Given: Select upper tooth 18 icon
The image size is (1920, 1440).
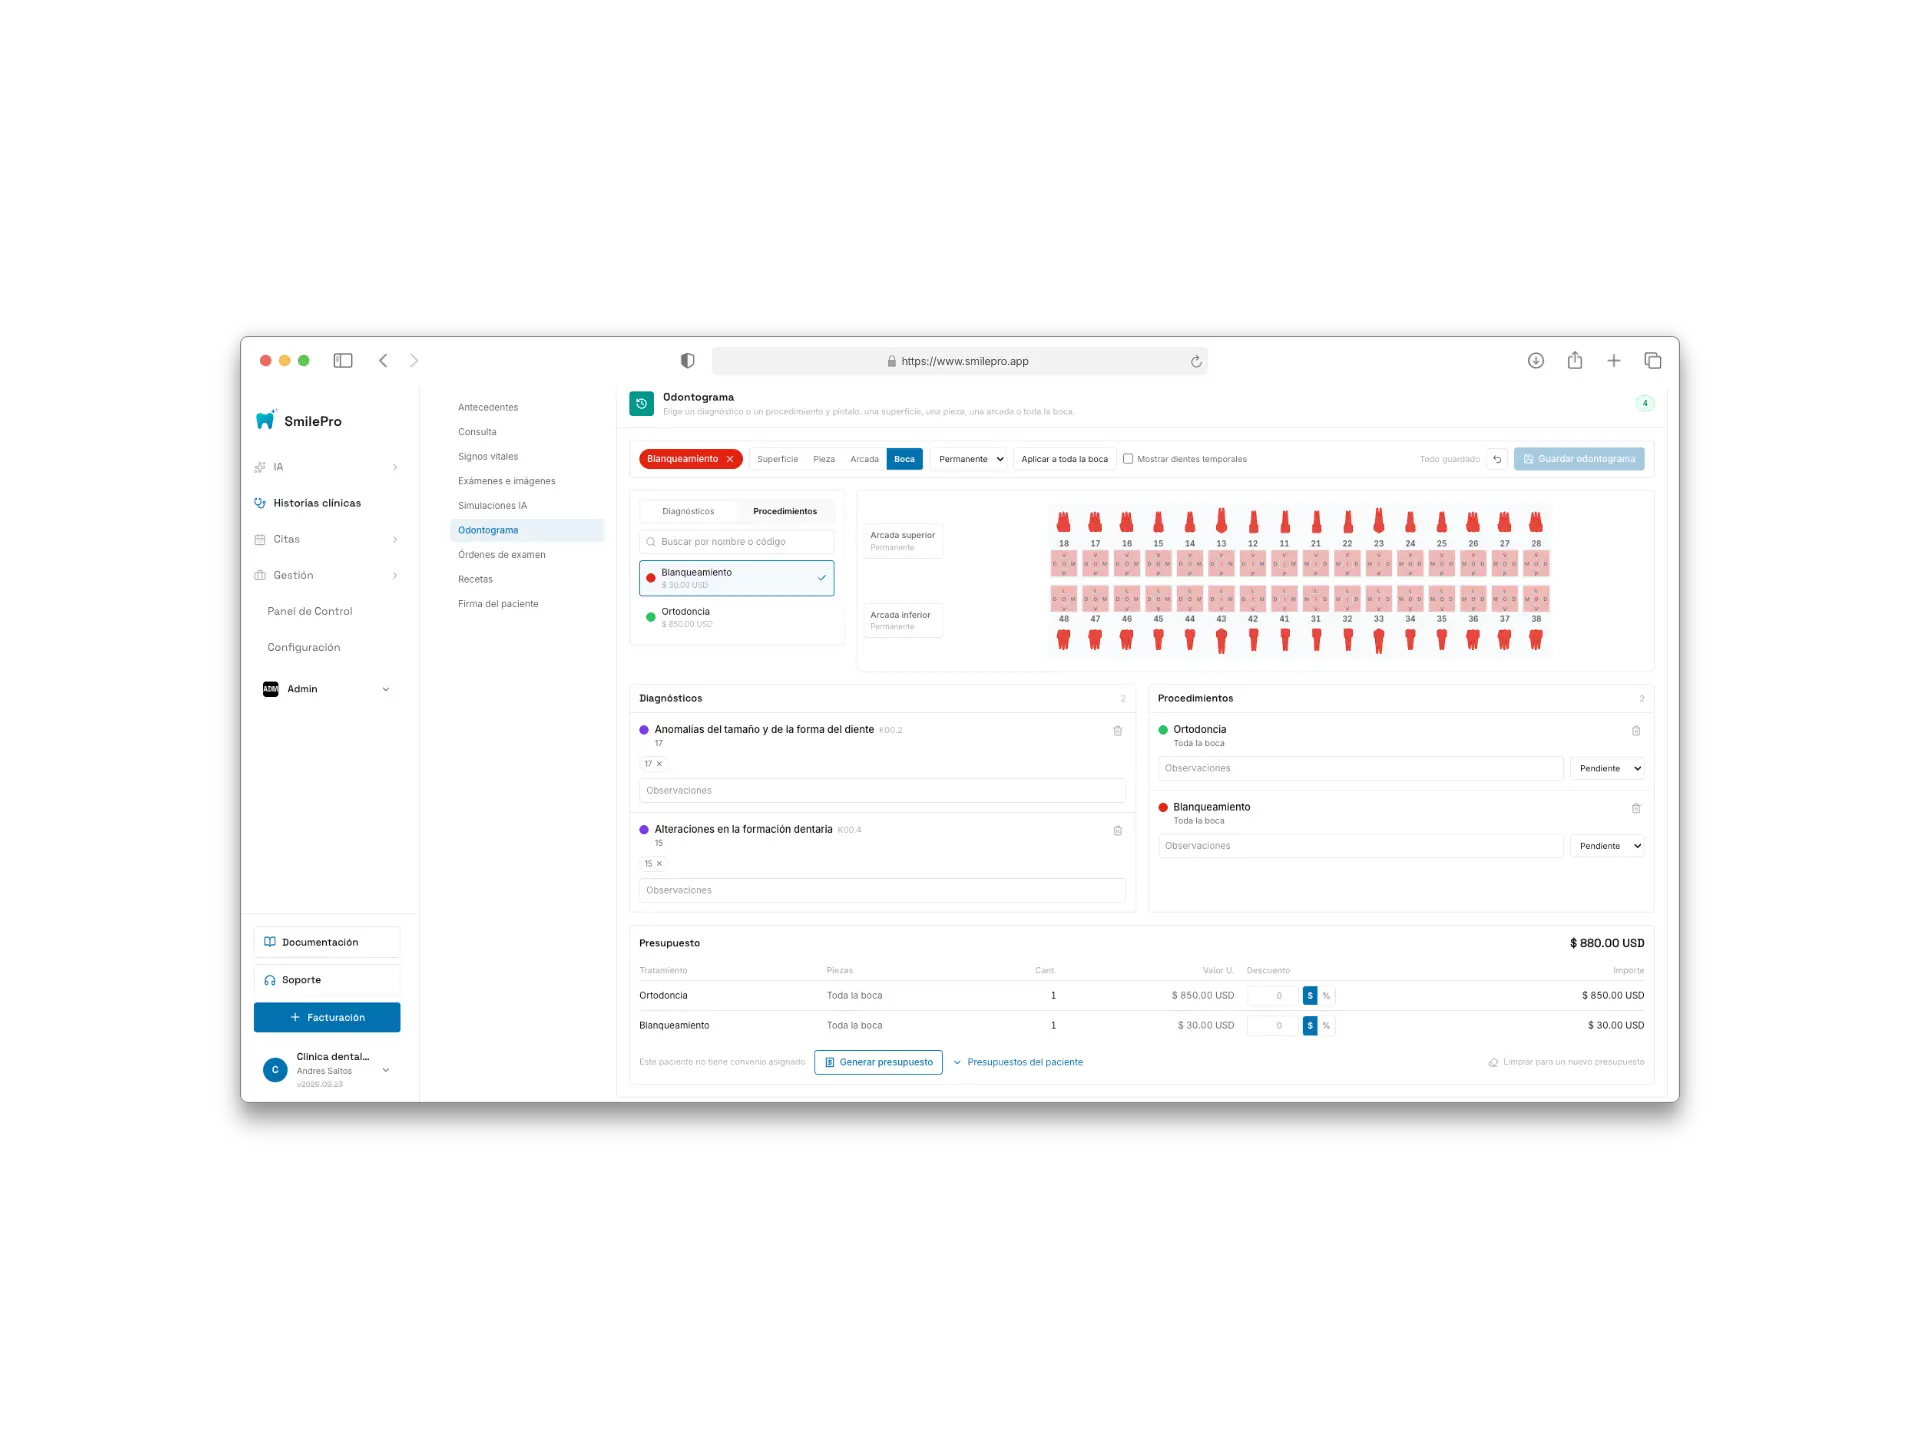Looking at the screenshot, I should click(x=1064, y=521).
